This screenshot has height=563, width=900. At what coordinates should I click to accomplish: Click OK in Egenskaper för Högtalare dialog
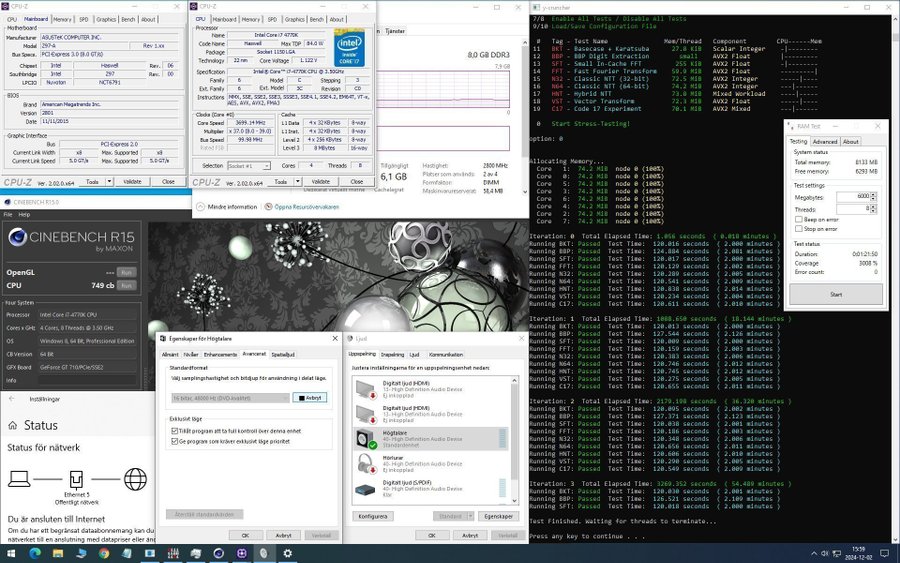coord(245,535)
